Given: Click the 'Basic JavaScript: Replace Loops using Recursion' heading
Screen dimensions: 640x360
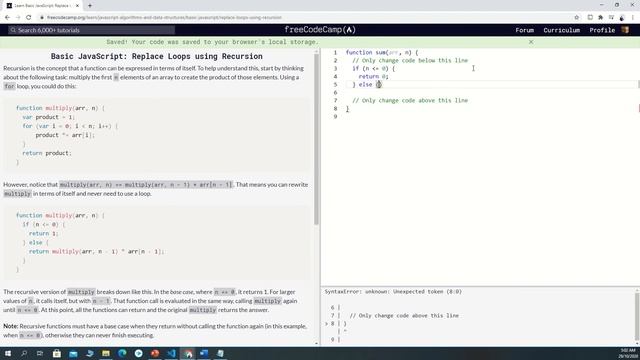Looking at the screenshot, I should point(157,56).
